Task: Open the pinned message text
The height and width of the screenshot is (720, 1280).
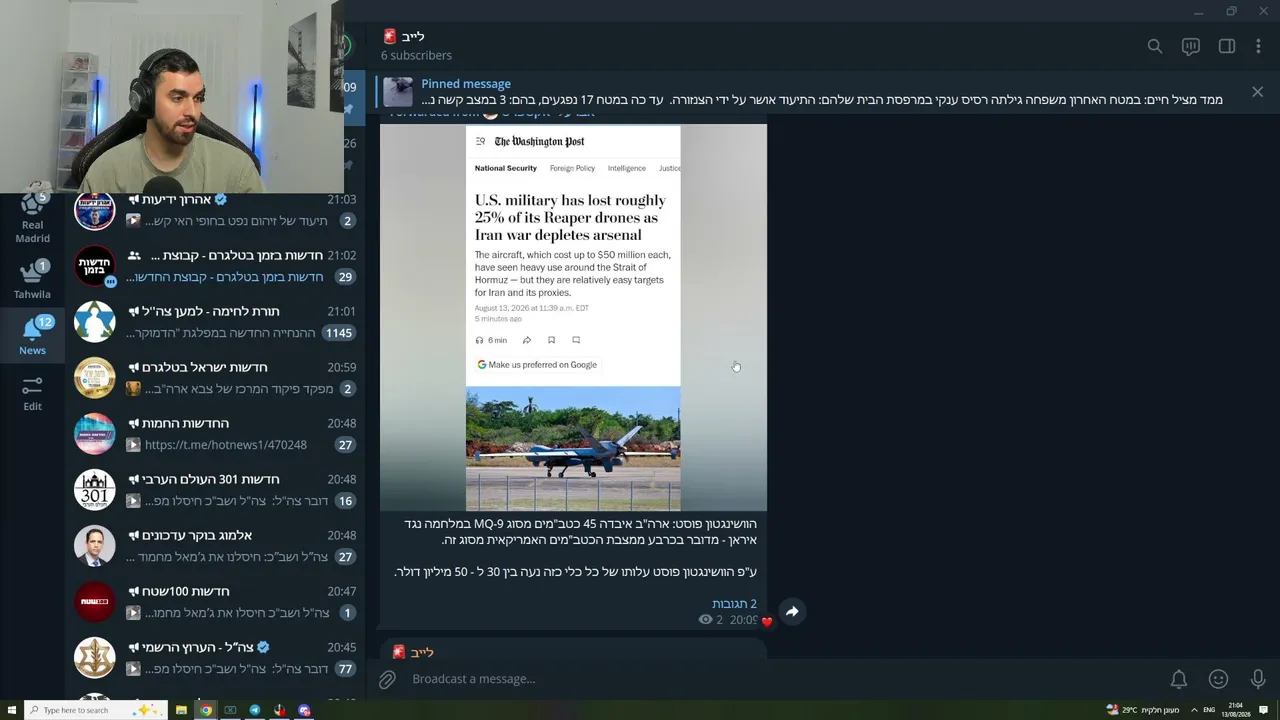Action: (x=822, y=100)
